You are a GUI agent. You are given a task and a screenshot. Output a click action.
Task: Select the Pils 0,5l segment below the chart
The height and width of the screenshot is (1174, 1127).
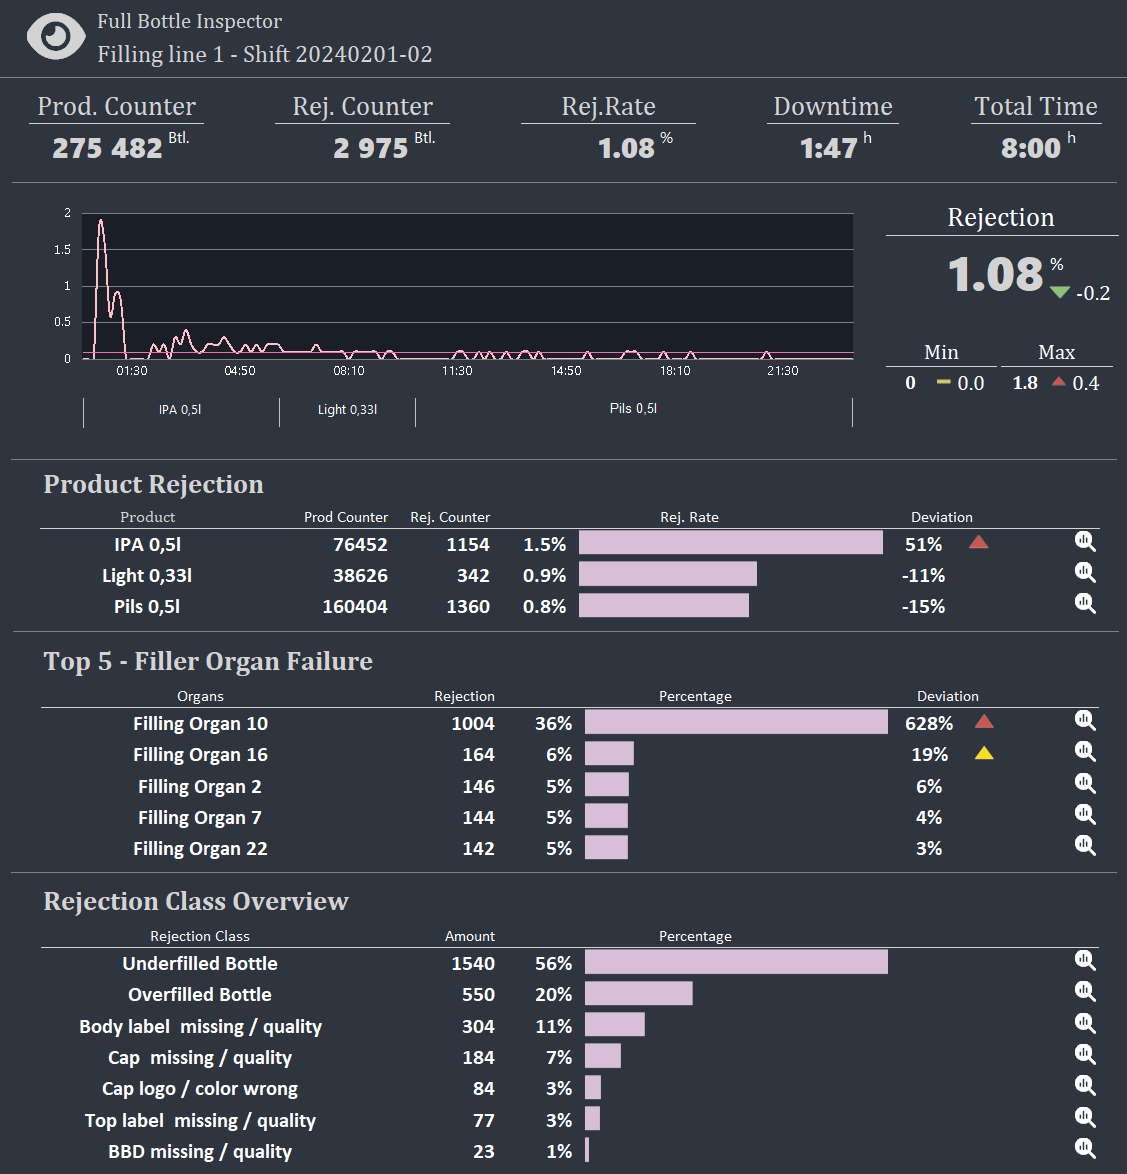point(634,411)
